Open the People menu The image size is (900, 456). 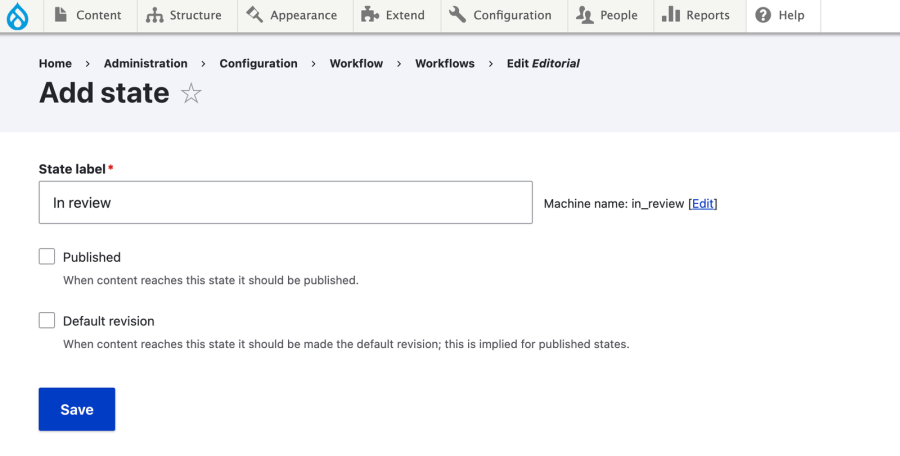(611, 16)
